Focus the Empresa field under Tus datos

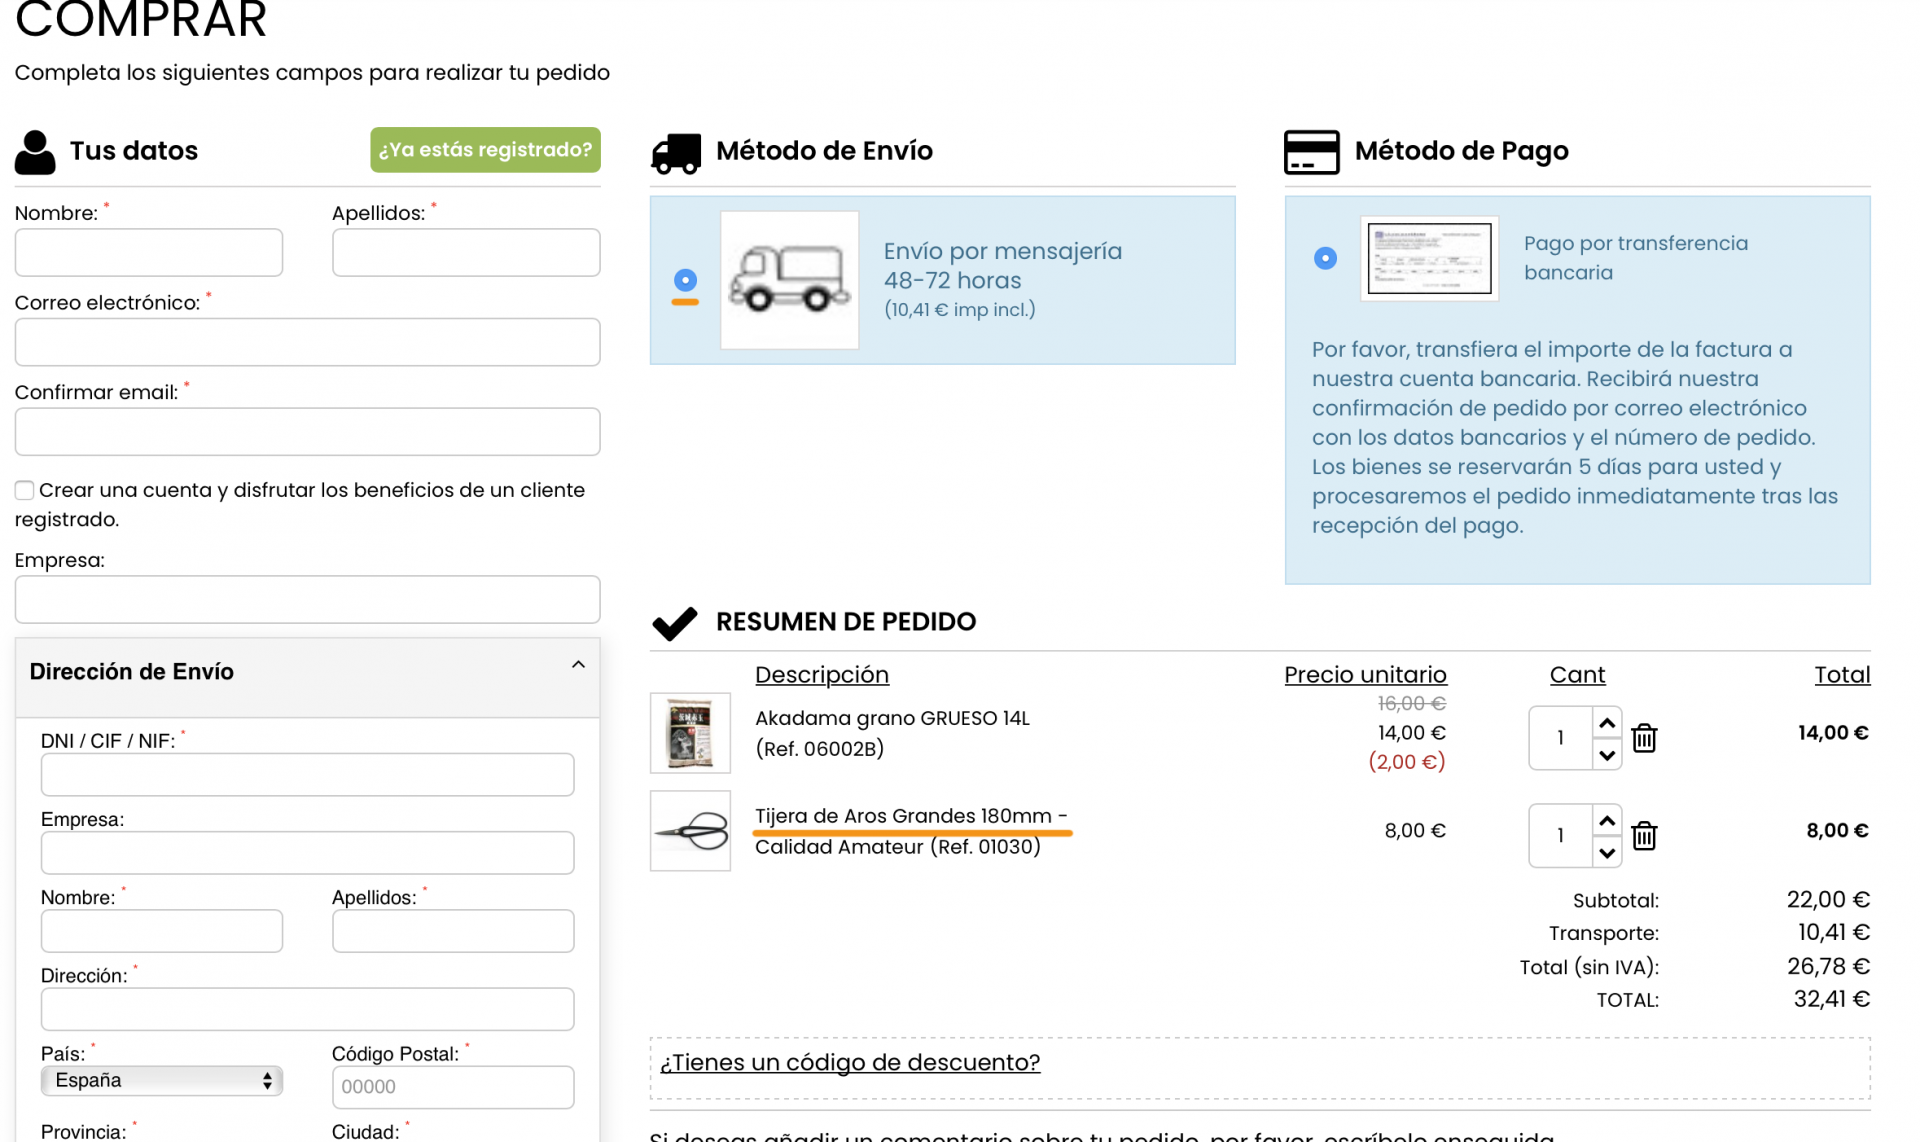click(x=308, y=600)
